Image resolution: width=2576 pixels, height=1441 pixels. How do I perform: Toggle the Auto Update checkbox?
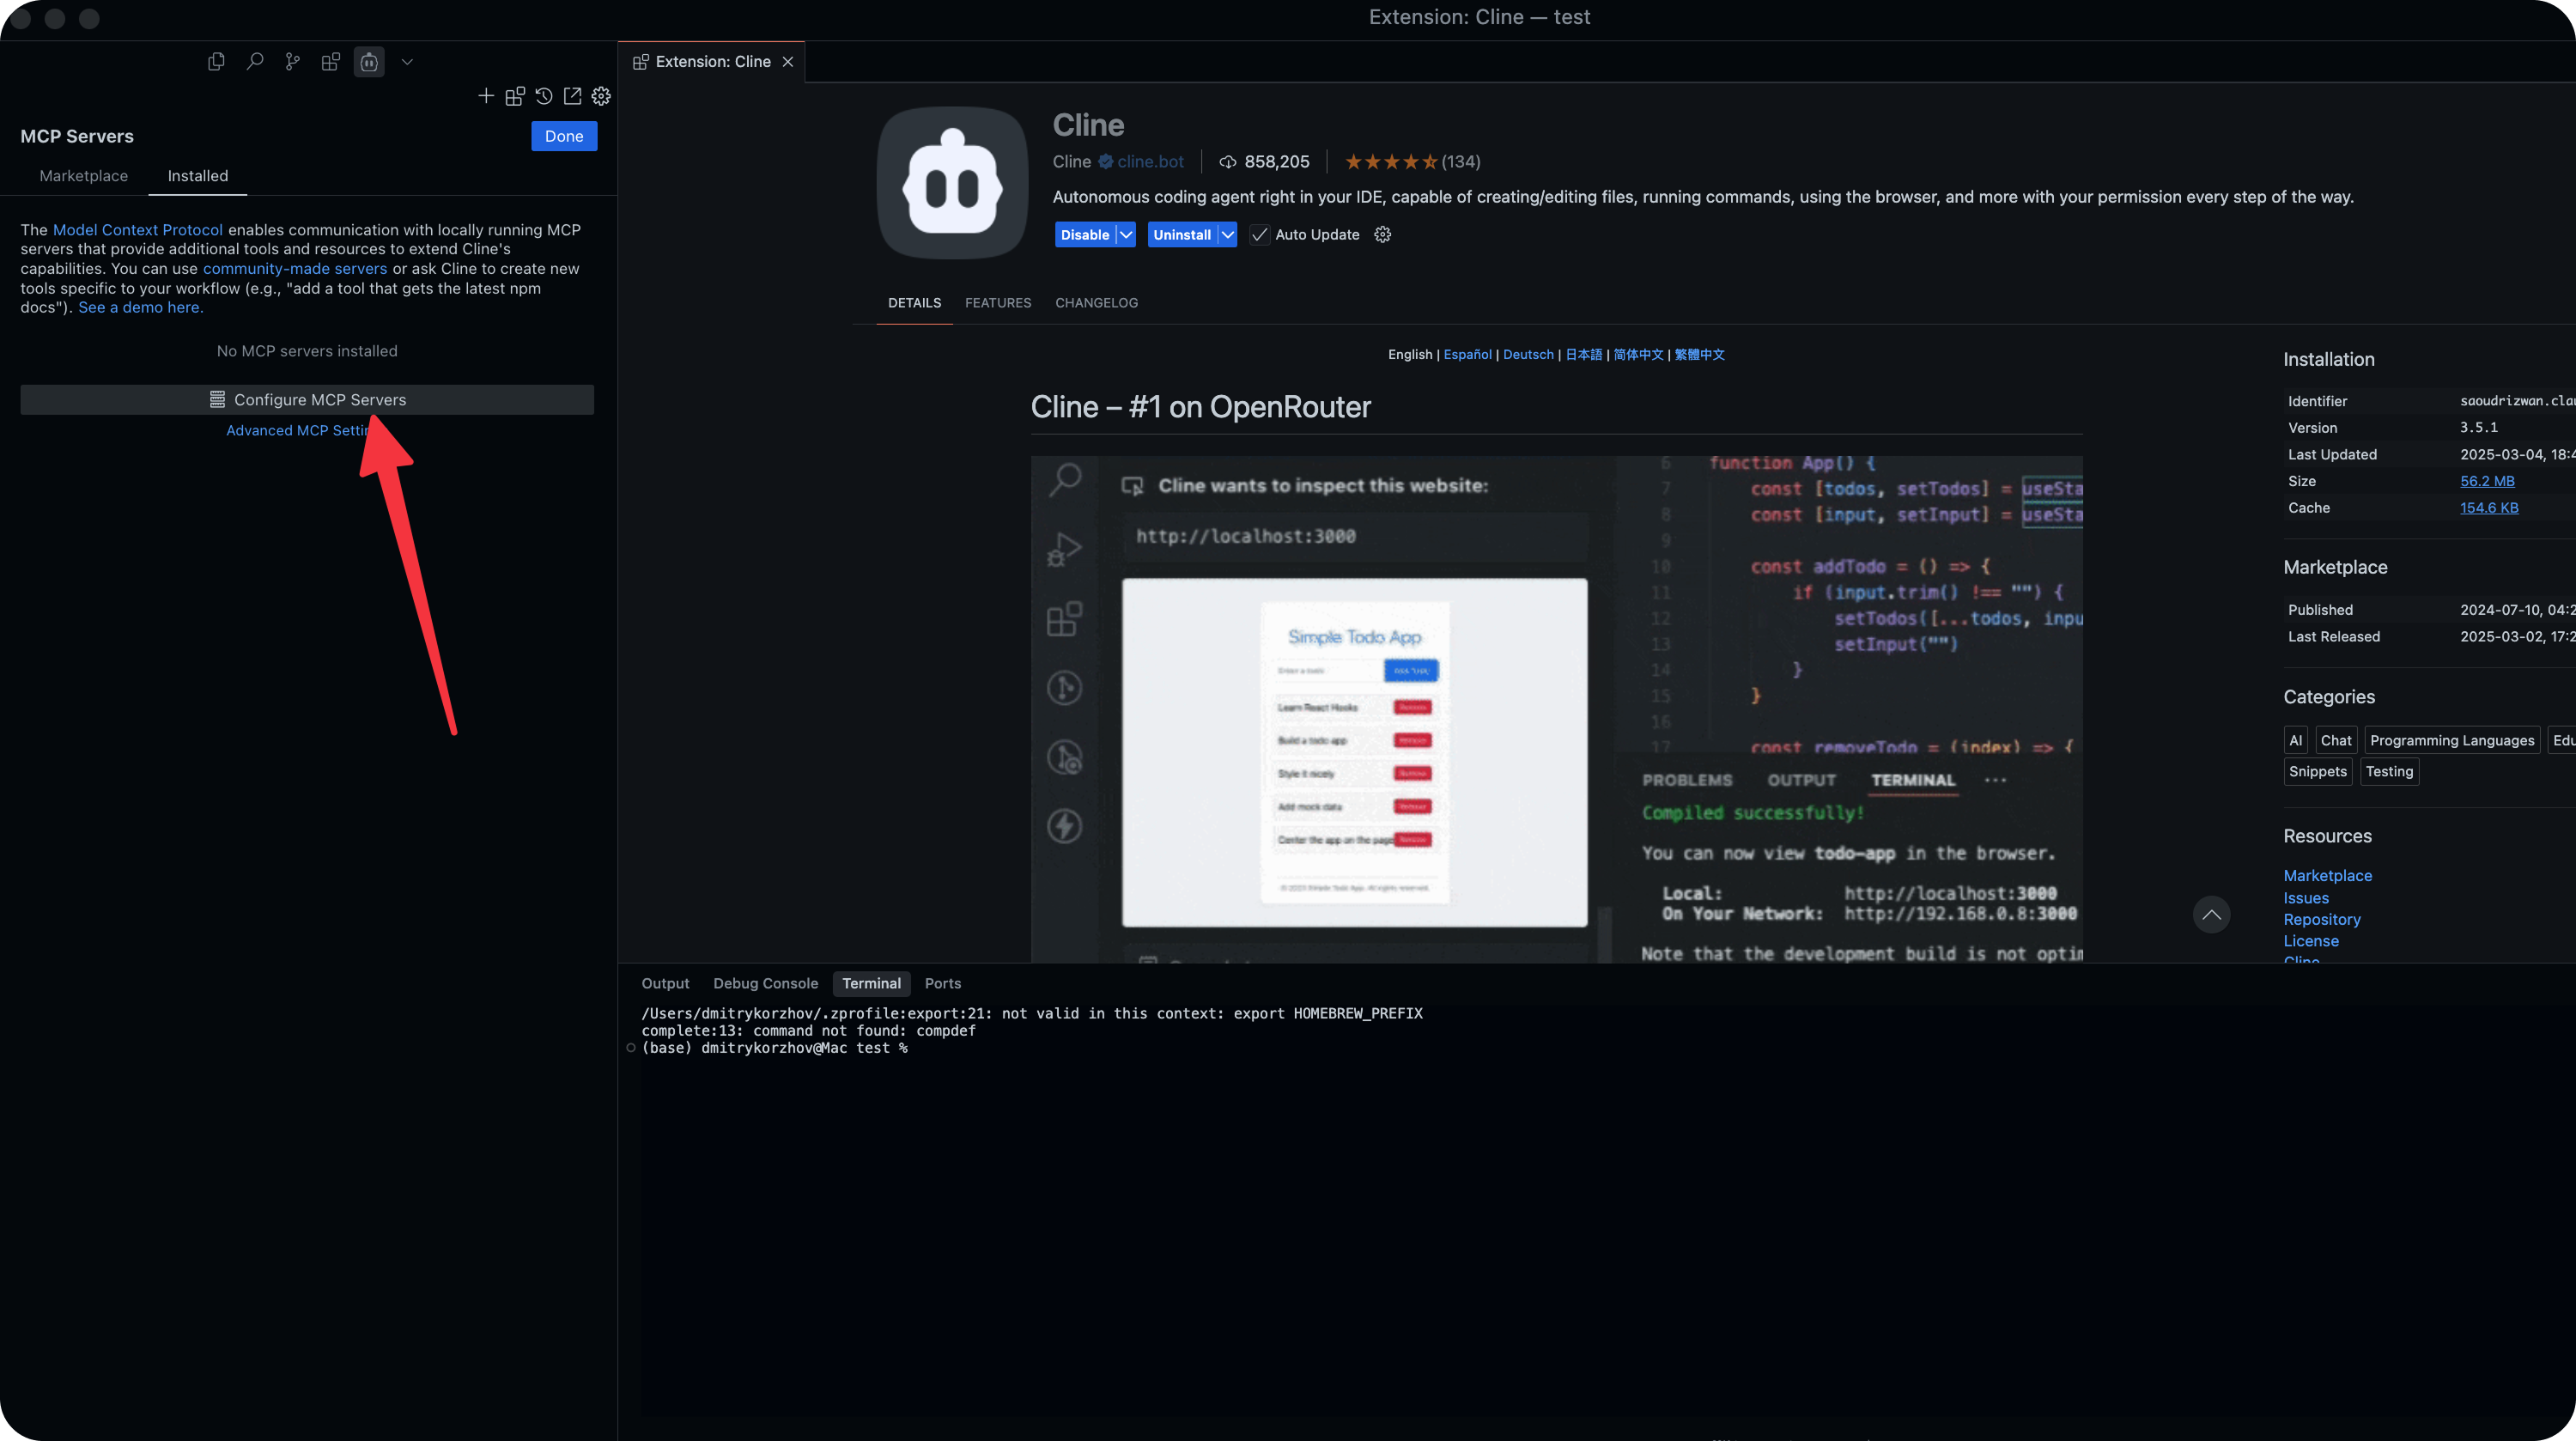(1260, 235)
